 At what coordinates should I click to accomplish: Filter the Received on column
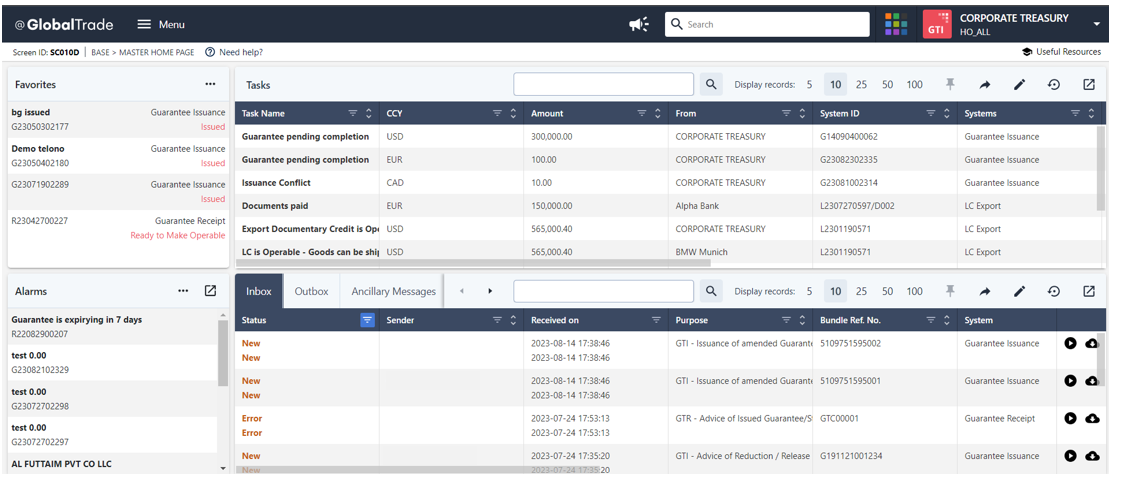tap(656, 320)
